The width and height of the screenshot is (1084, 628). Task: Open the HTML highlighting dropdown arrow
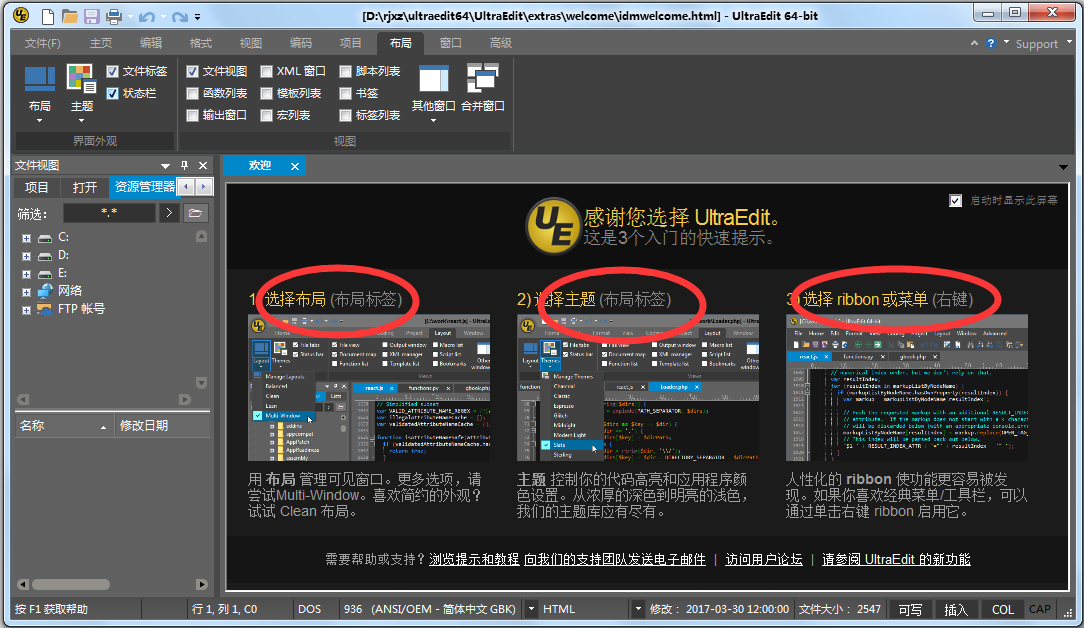click(638, 609)
